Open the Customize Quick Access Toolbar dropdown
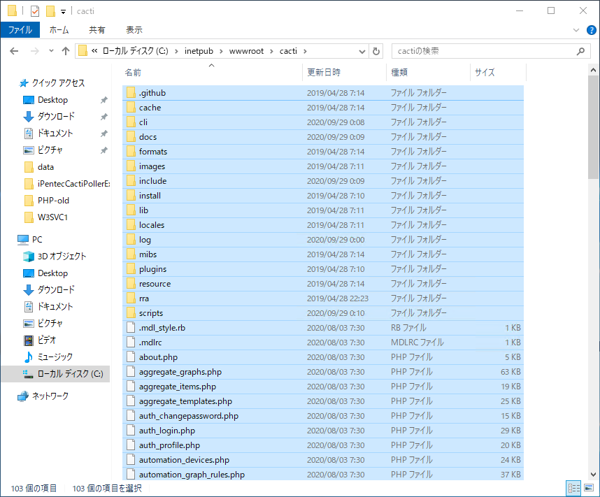Viewport: 600px width, 497px height. click(x=63, y=11)
